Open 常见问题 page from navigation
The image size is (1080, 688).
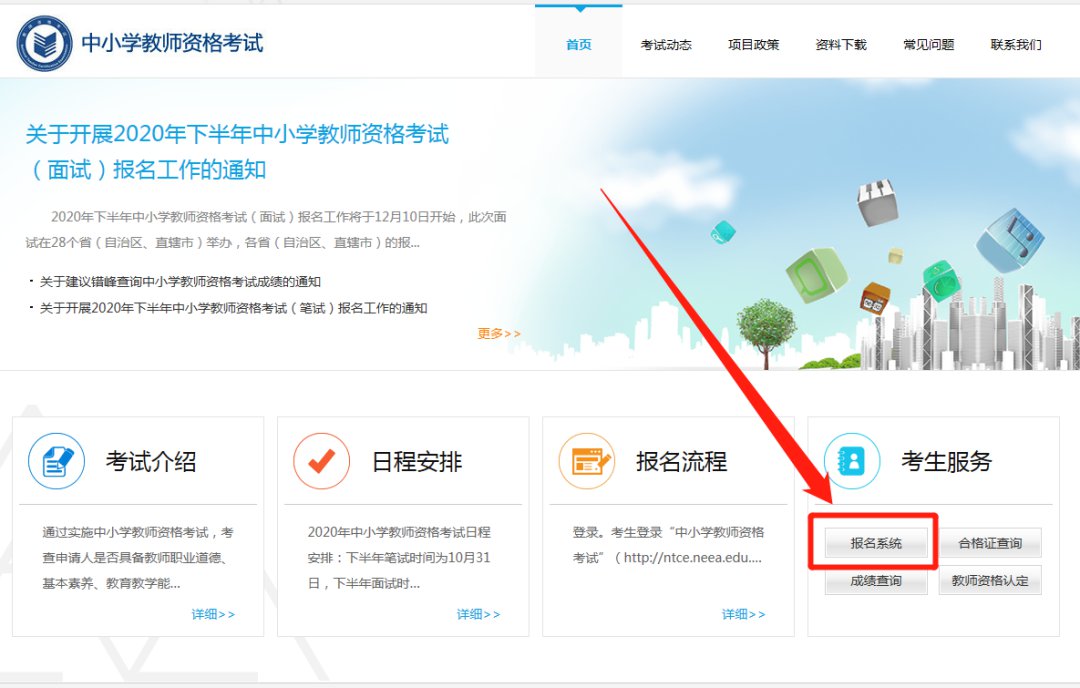(928, 45)
